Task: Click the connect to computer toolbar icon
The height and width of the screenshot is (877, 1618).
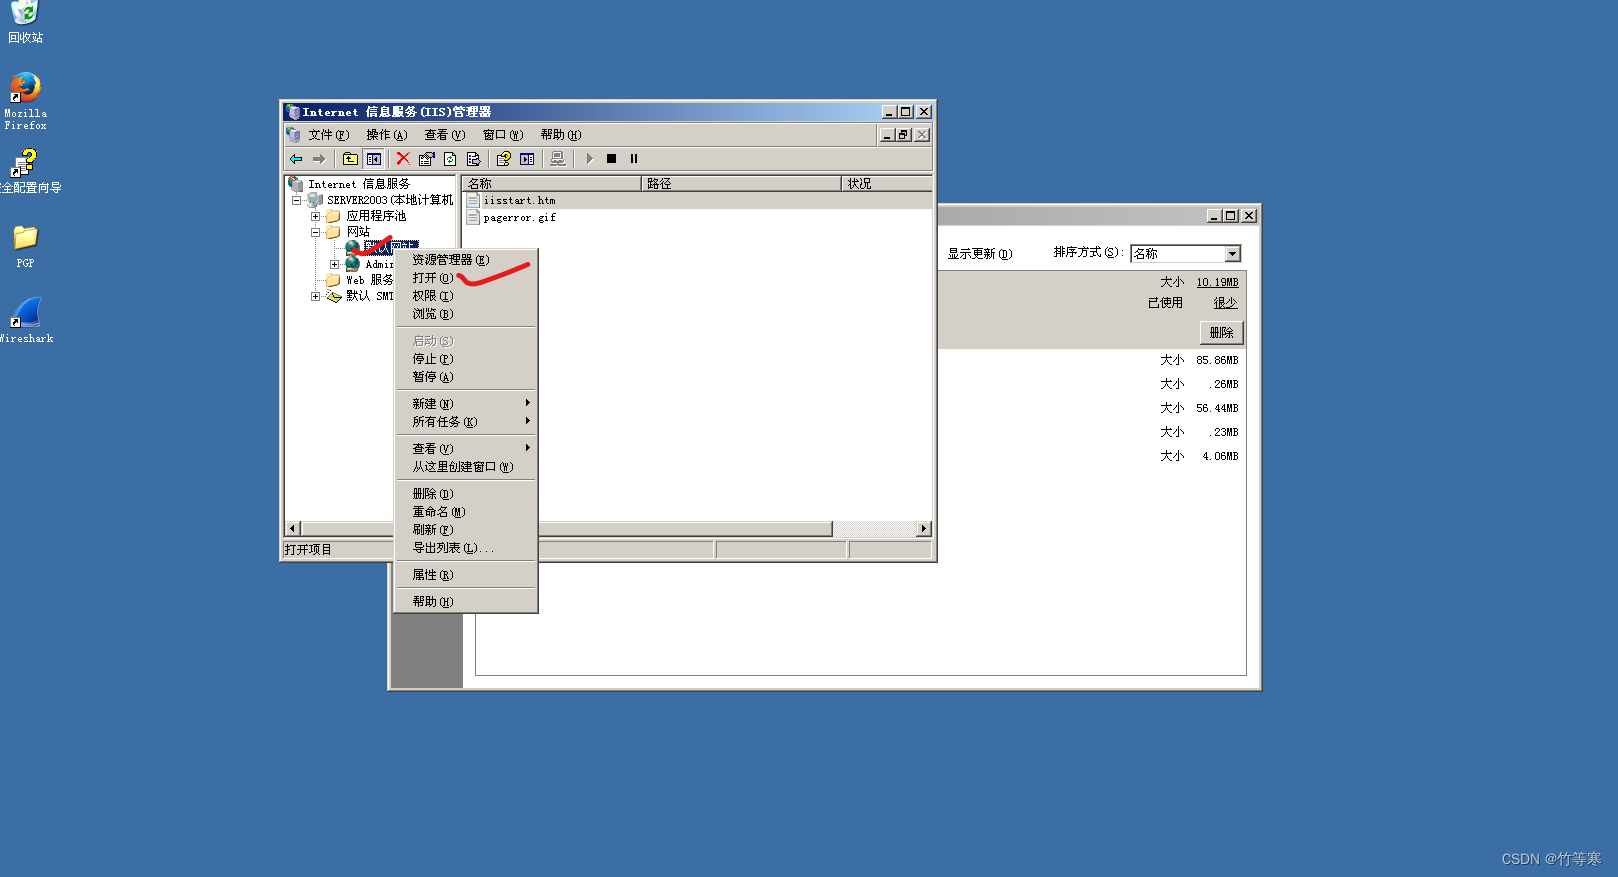Action: pos(558,159)
